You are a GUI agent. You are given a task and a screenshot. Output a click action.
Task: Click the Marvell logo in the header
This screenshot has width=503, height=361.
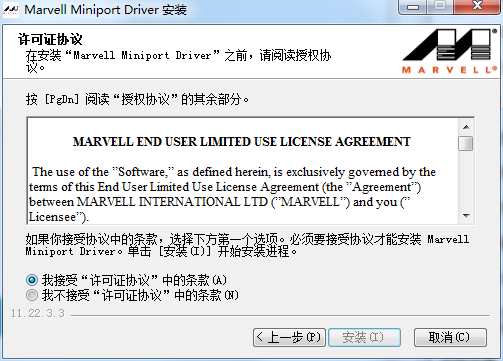450,51
